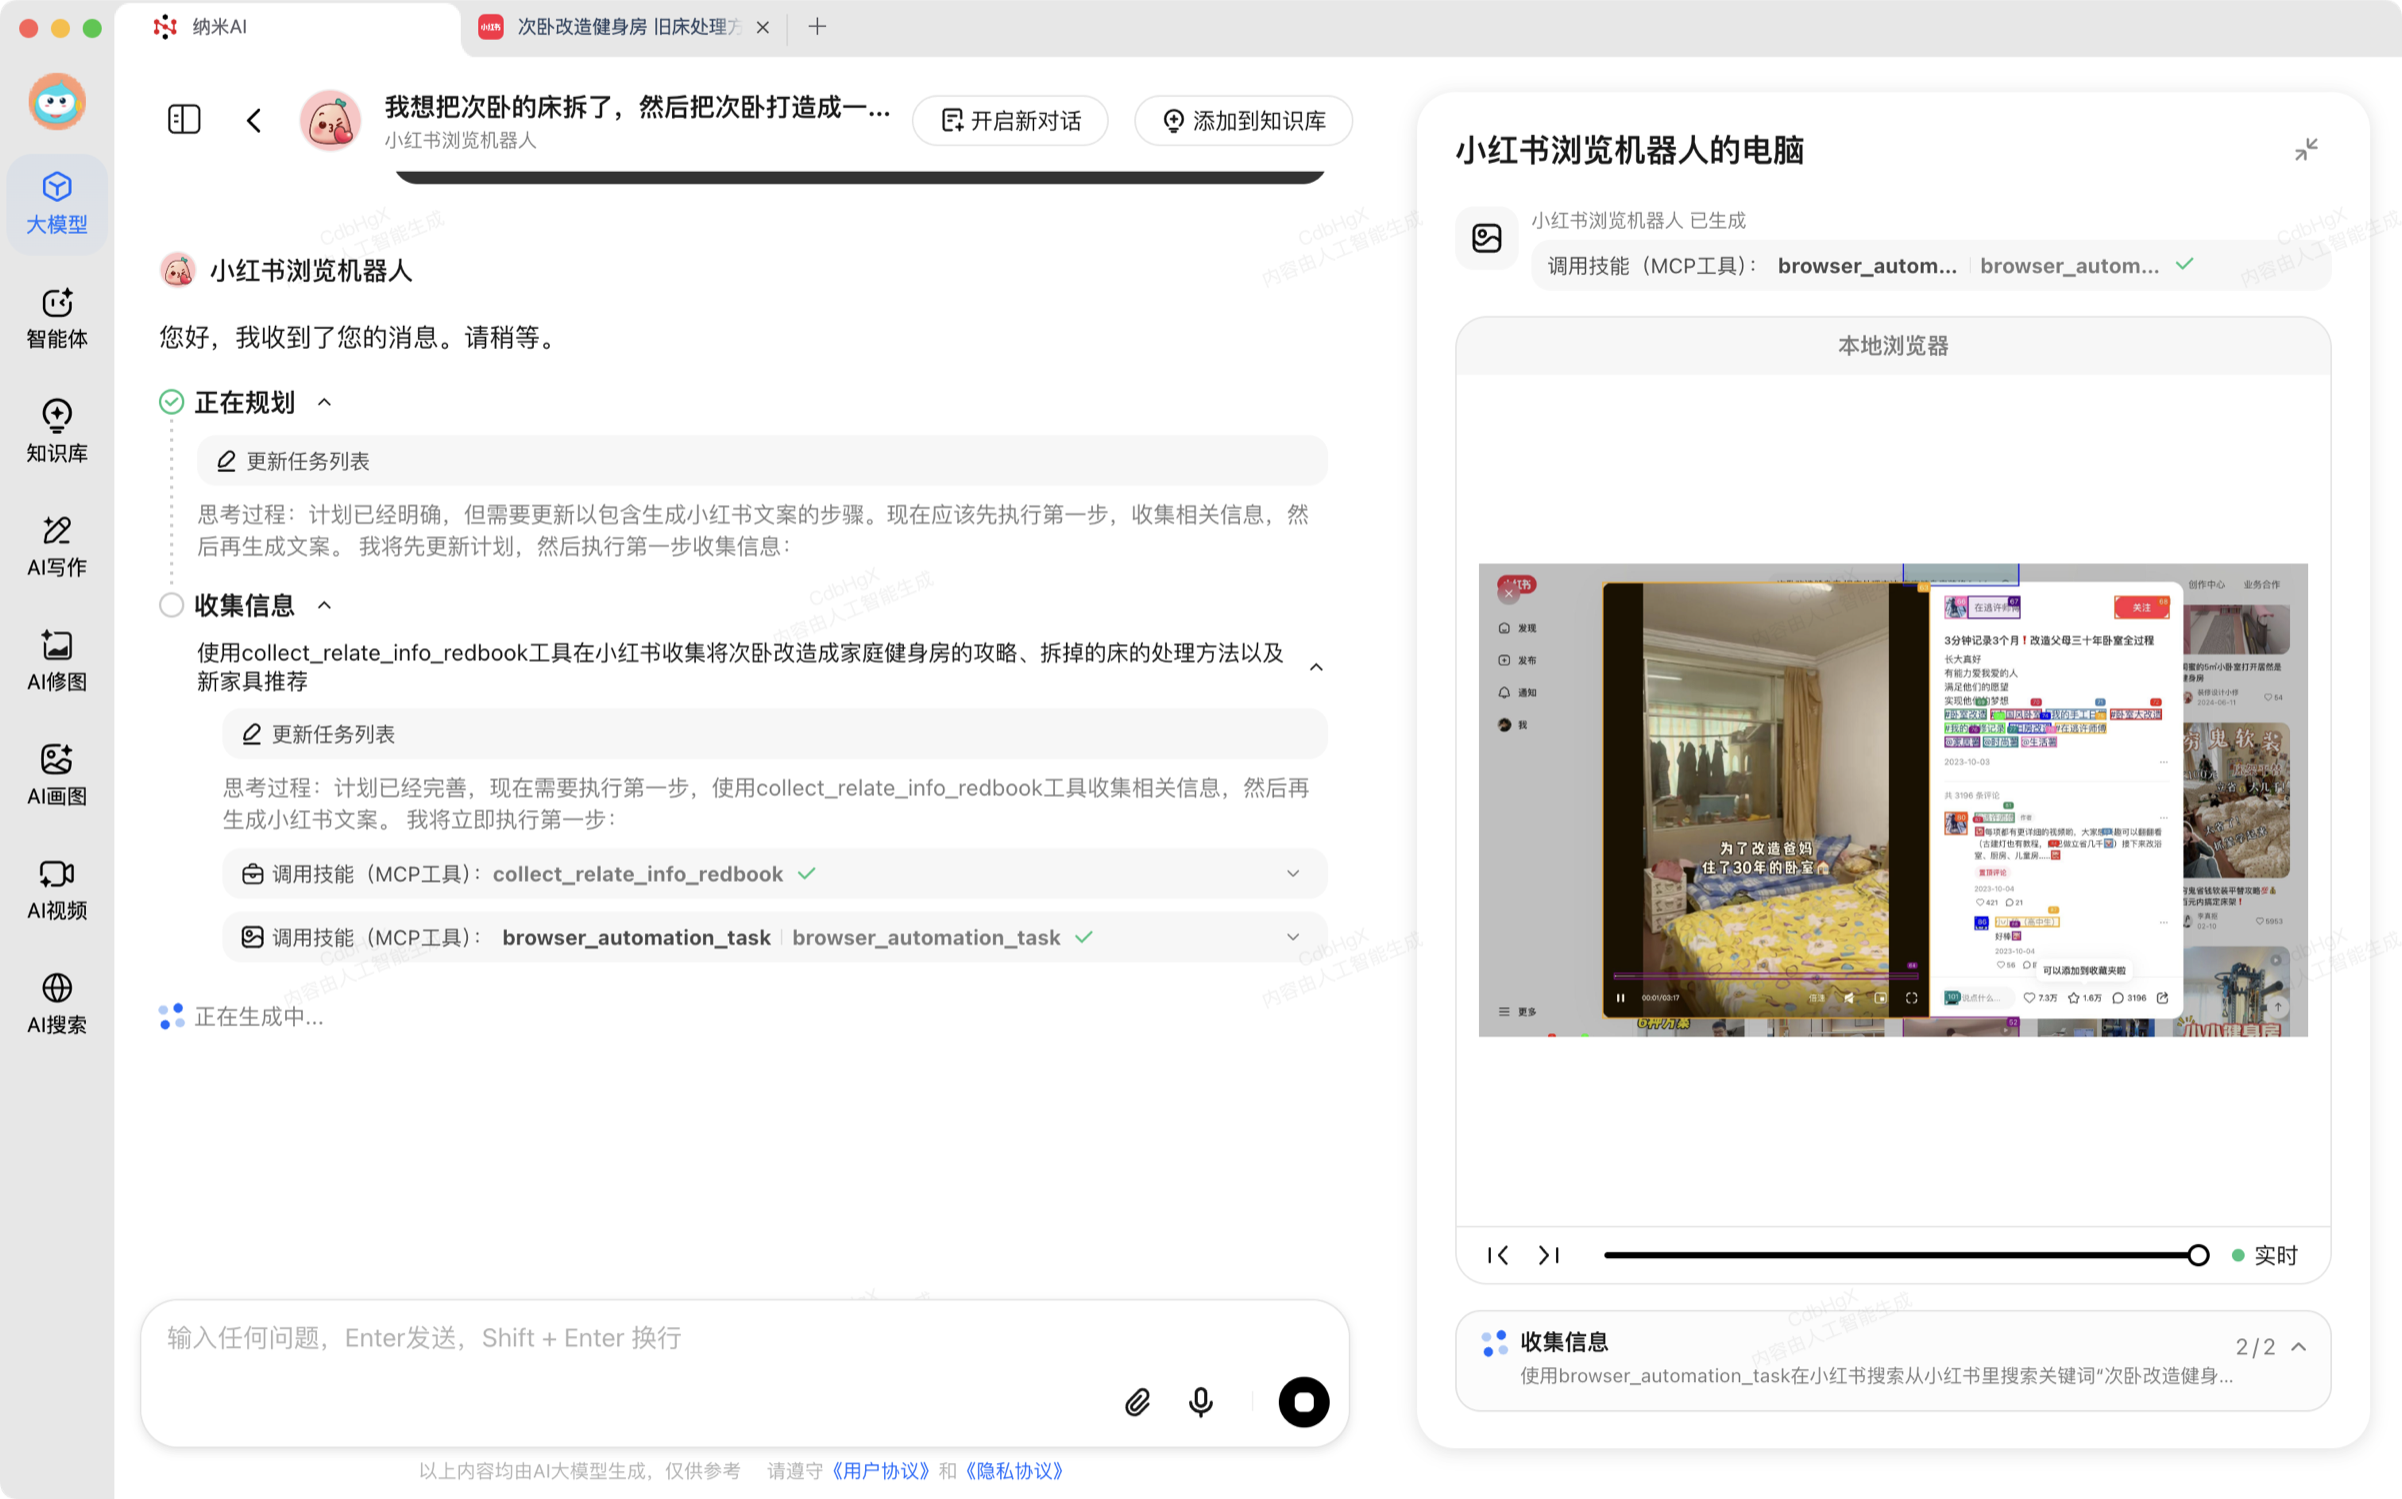Toggle the 收集信息 step status circle
2402x1499 pixels.
(x=172, y=606)
